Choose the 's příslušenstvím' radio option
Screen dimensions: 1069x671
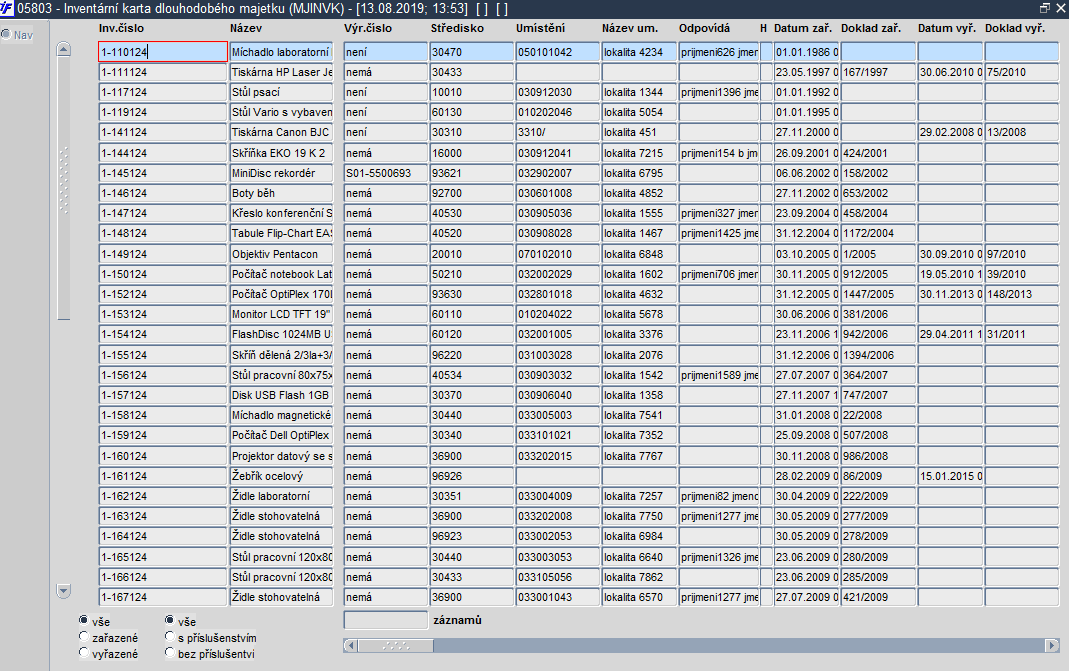tap(170, 637)
